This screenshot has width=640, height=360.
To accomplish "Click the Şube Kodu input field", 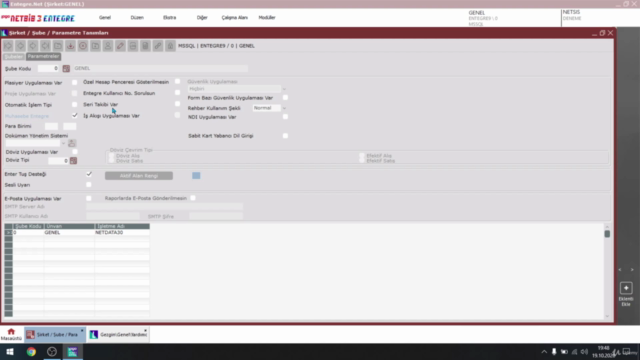I will 49,69.
